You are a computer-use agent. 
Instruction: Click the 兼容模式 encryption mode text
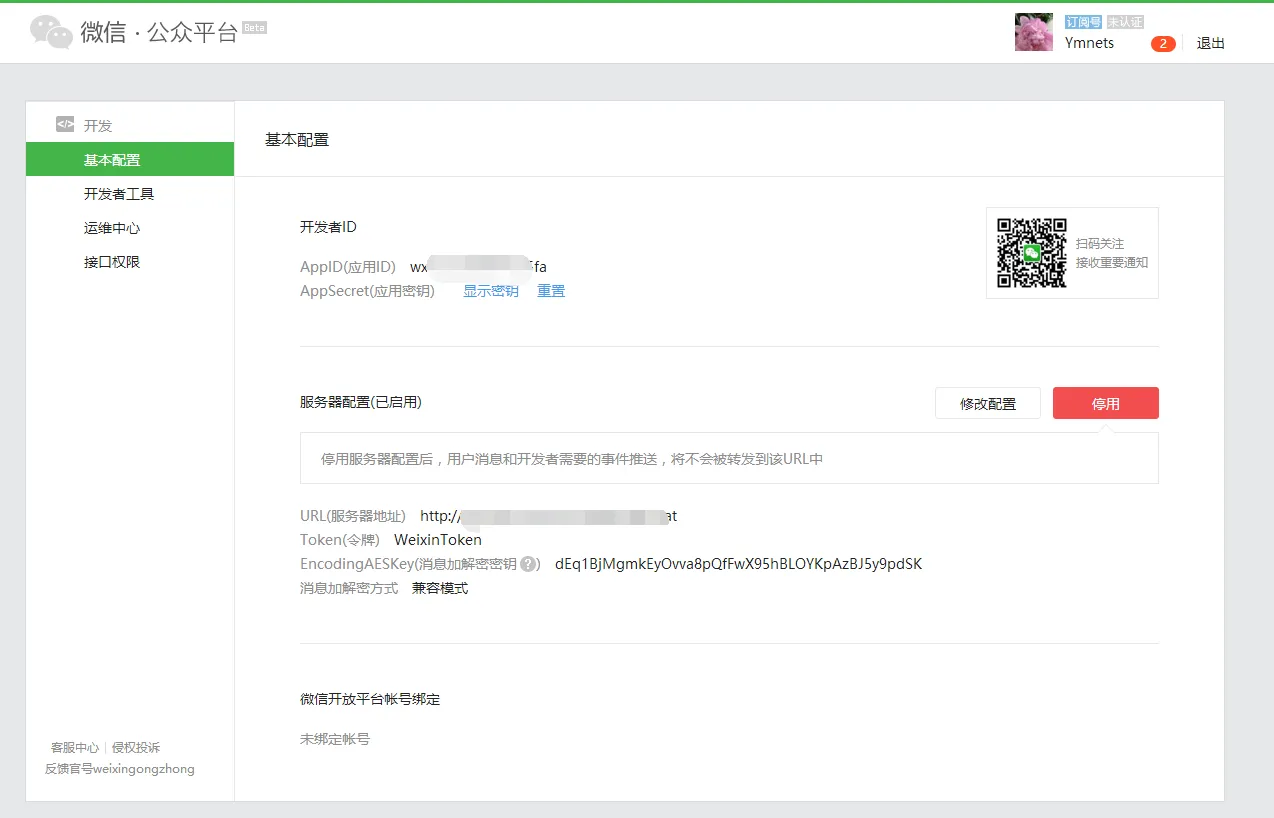(x=440, y=588)
